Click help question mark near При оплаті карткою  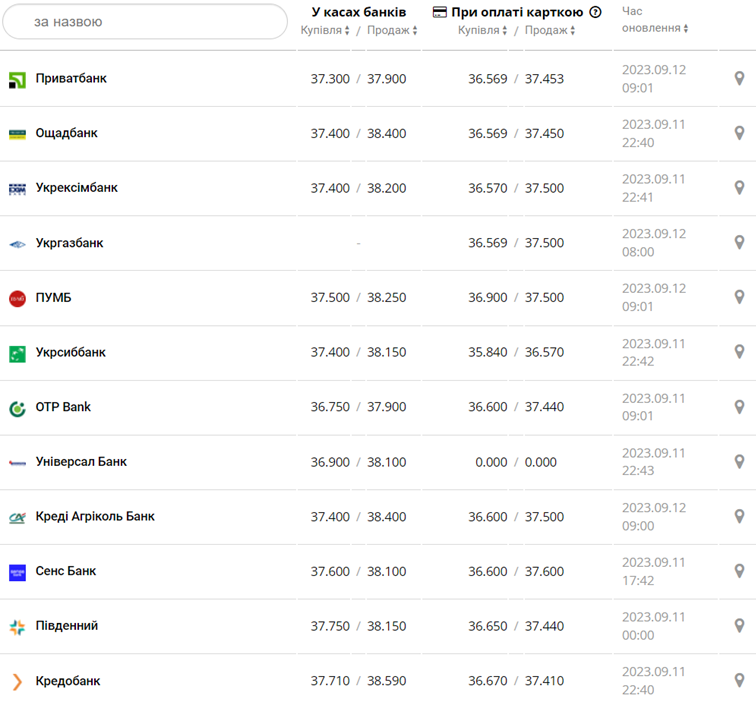(596, 12)
